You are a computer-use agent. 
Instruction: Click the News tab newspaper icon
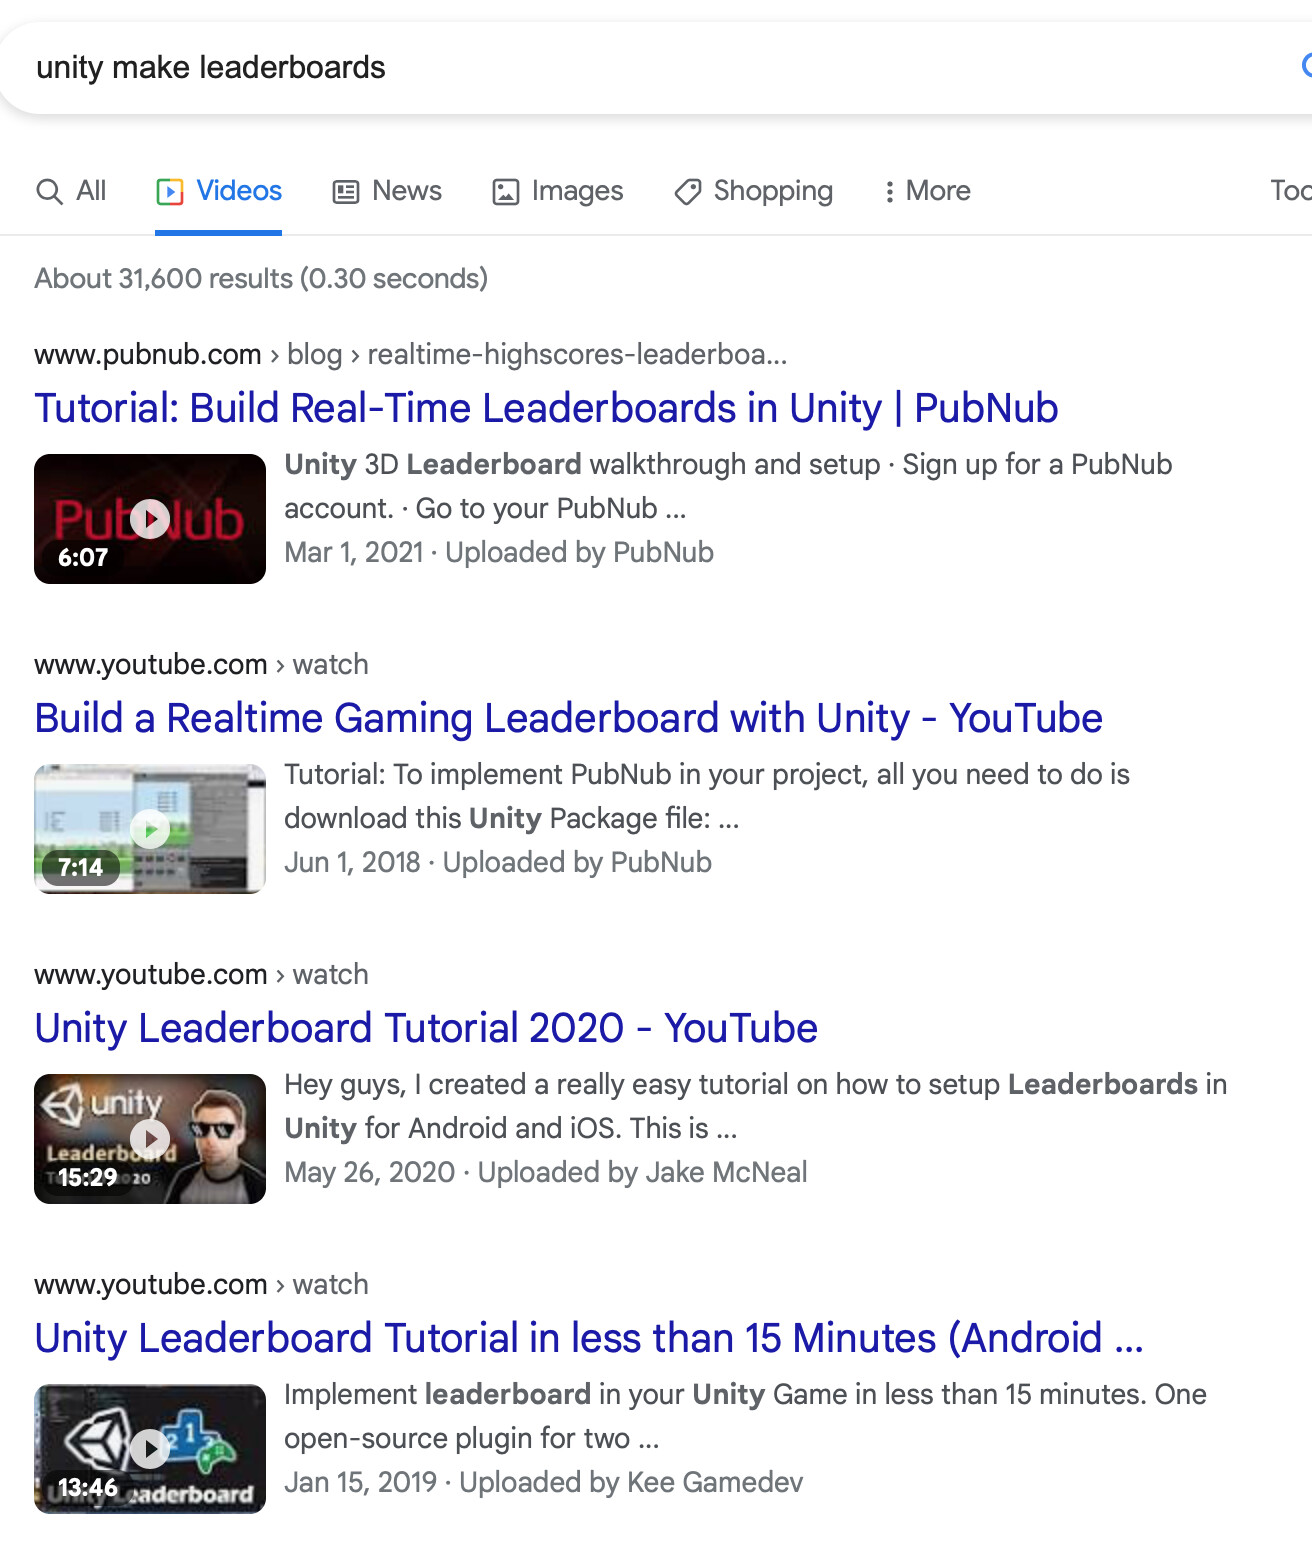tap(346, 191)
